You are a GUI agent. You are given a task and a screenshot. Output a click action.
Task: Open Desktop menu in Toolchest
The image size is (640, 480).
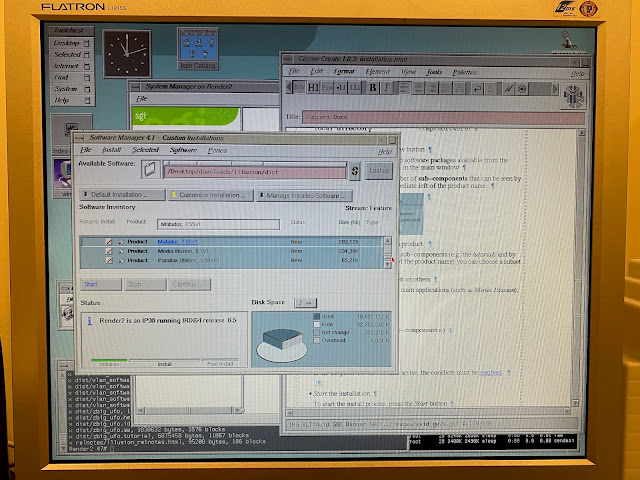tap(72, 43)
